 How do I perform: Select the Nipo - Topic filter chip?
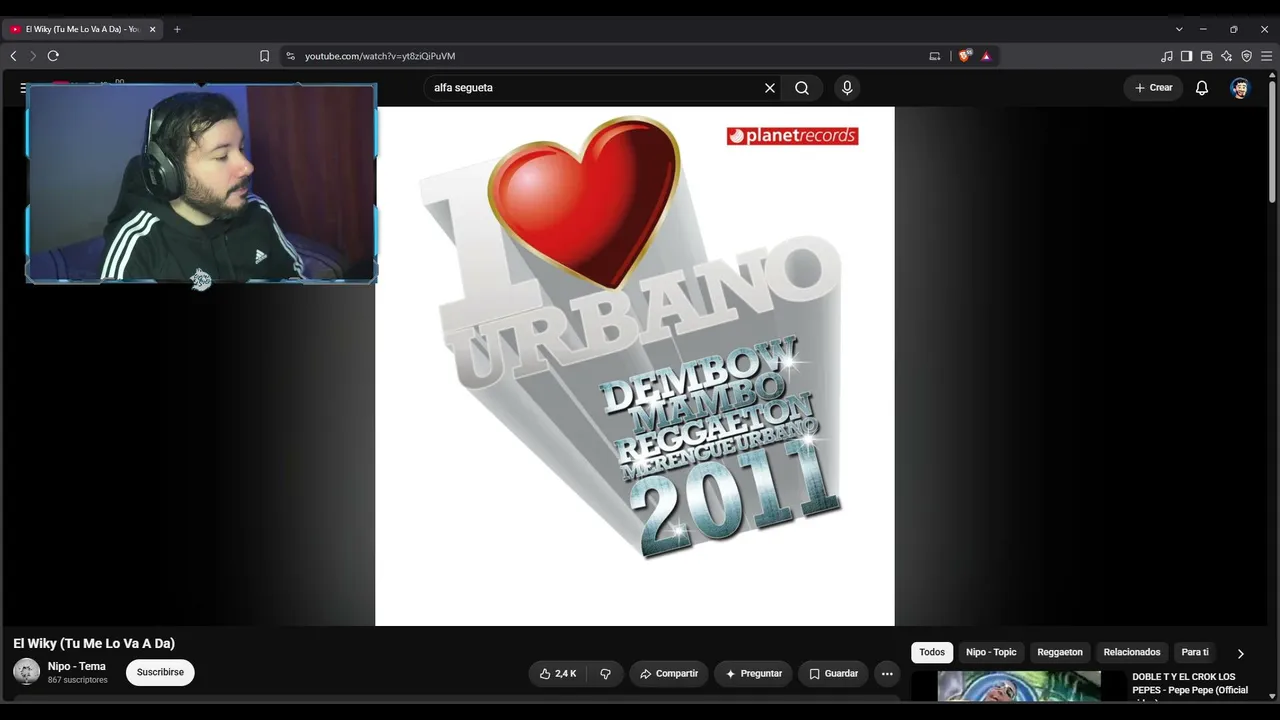tap(991, 652)
